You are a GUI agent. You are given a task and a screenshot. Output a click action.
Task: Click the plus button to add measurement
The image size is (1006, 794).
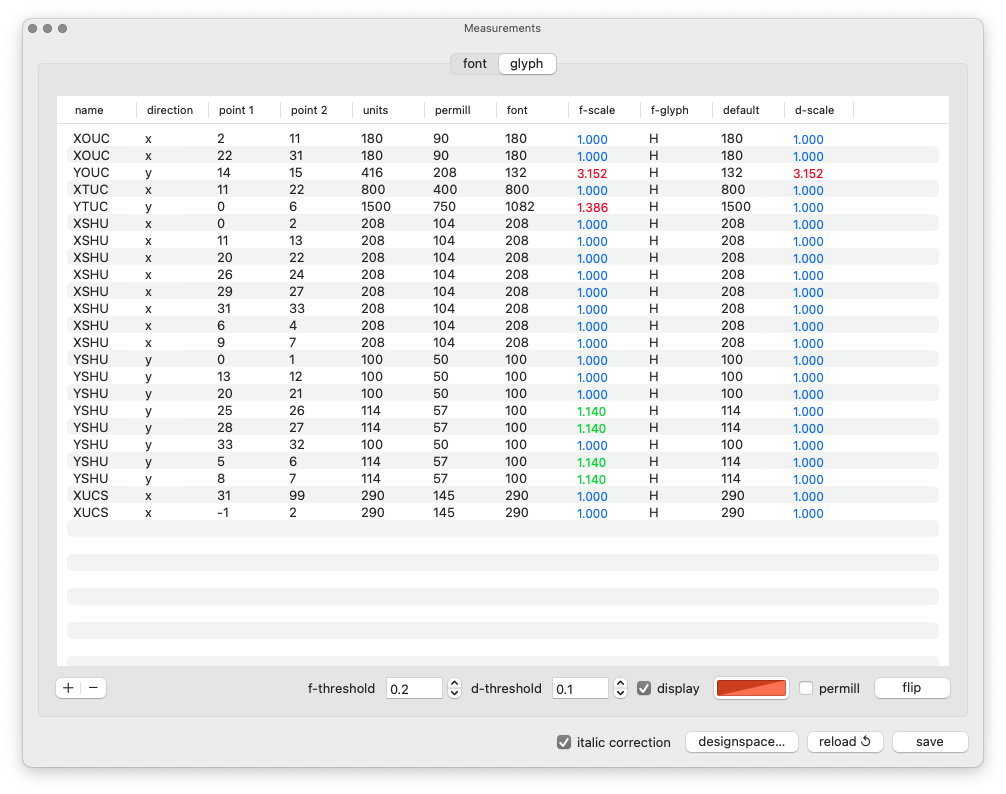click(x=68, y=688)
